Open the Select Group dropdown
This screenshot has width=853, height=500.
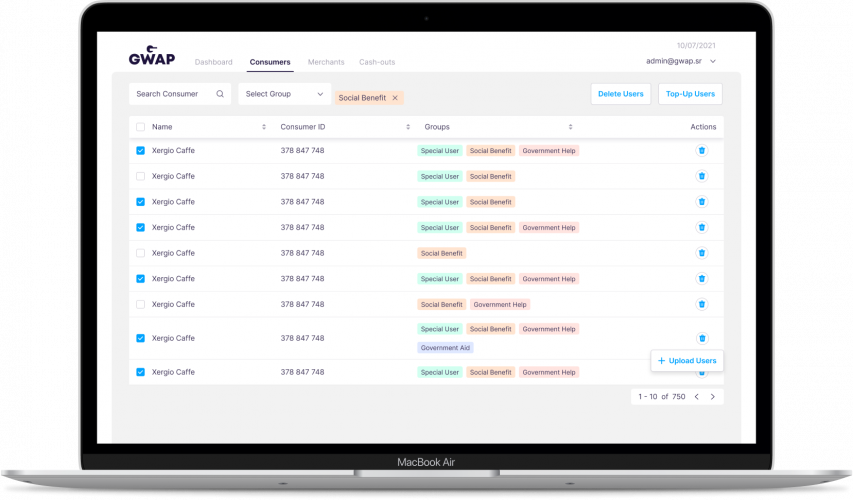pyautogui.click(x=285, y=94)
